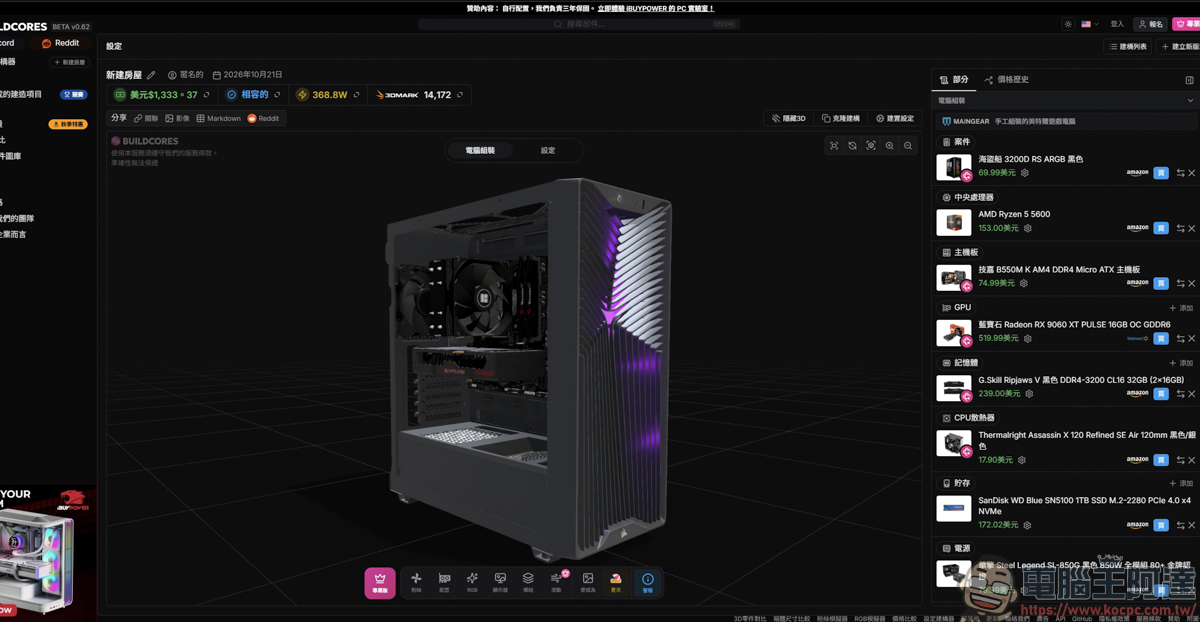Image resolution: width=1200 pixels, height=622 pixels.
Task: Open the 建構列表 build list
Action: (x=1127, y=46)
